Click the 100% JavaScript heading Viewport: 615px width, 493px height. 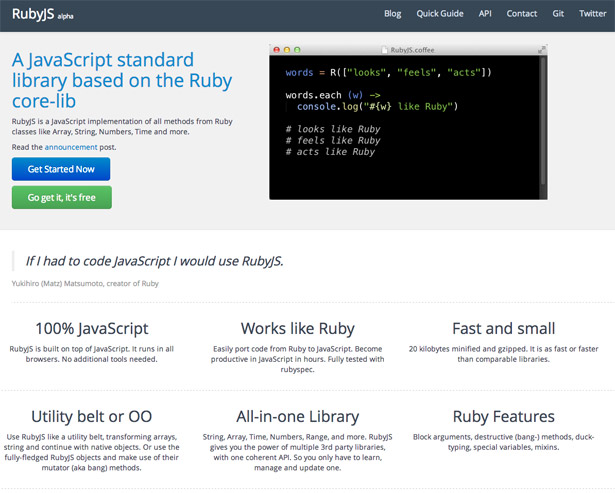point(92,329)
